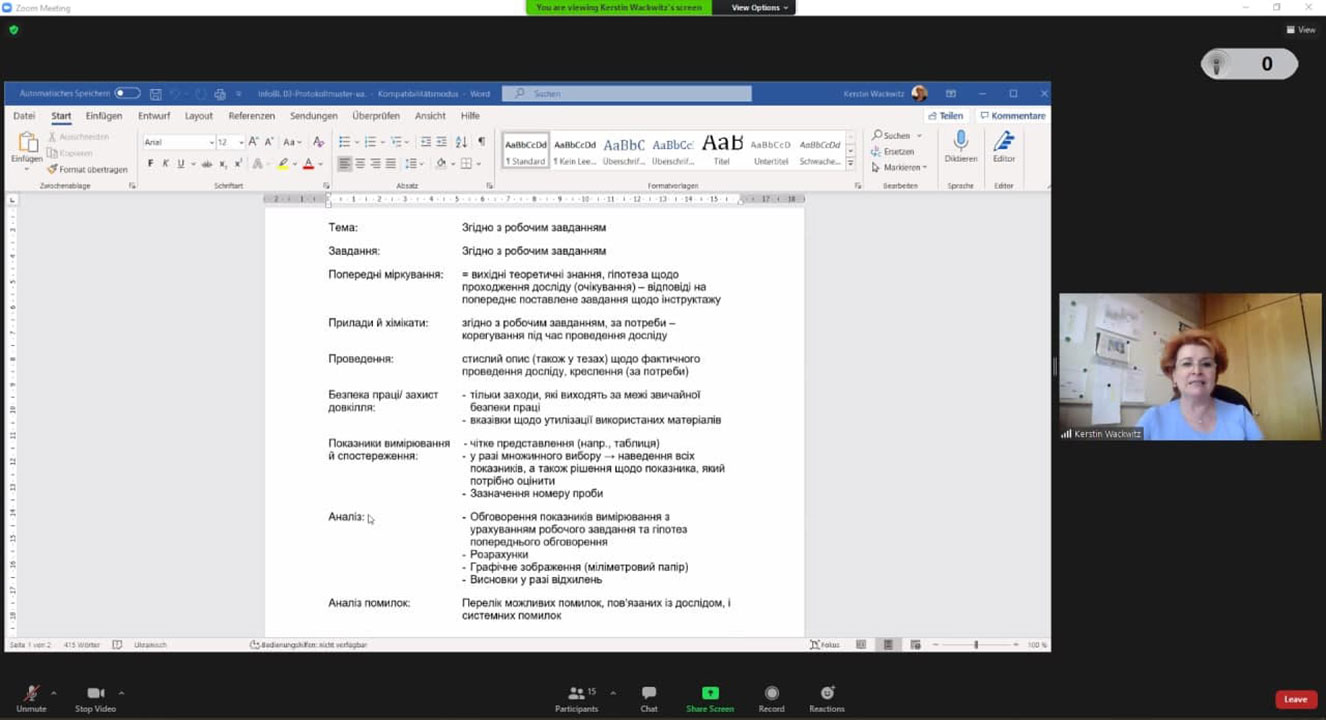This screenshot has width=1326, height=720.
Task: Click Format übertragen (format painter)
Action: 87,170
